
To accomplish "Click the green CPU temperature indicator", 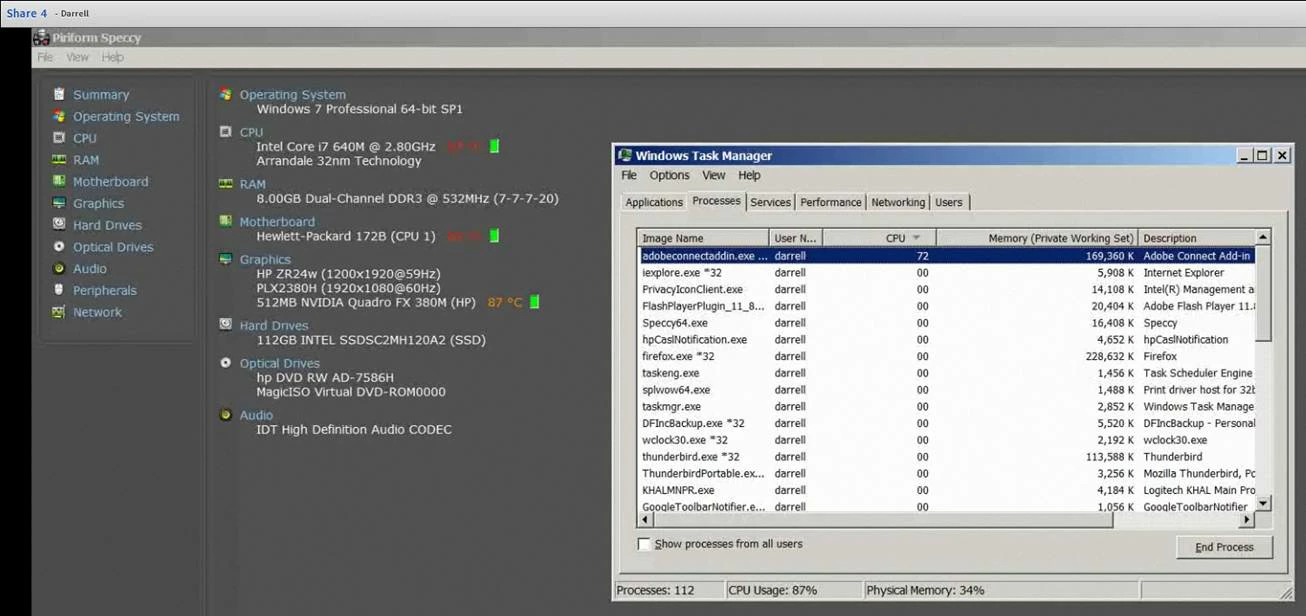I will 494,146.
